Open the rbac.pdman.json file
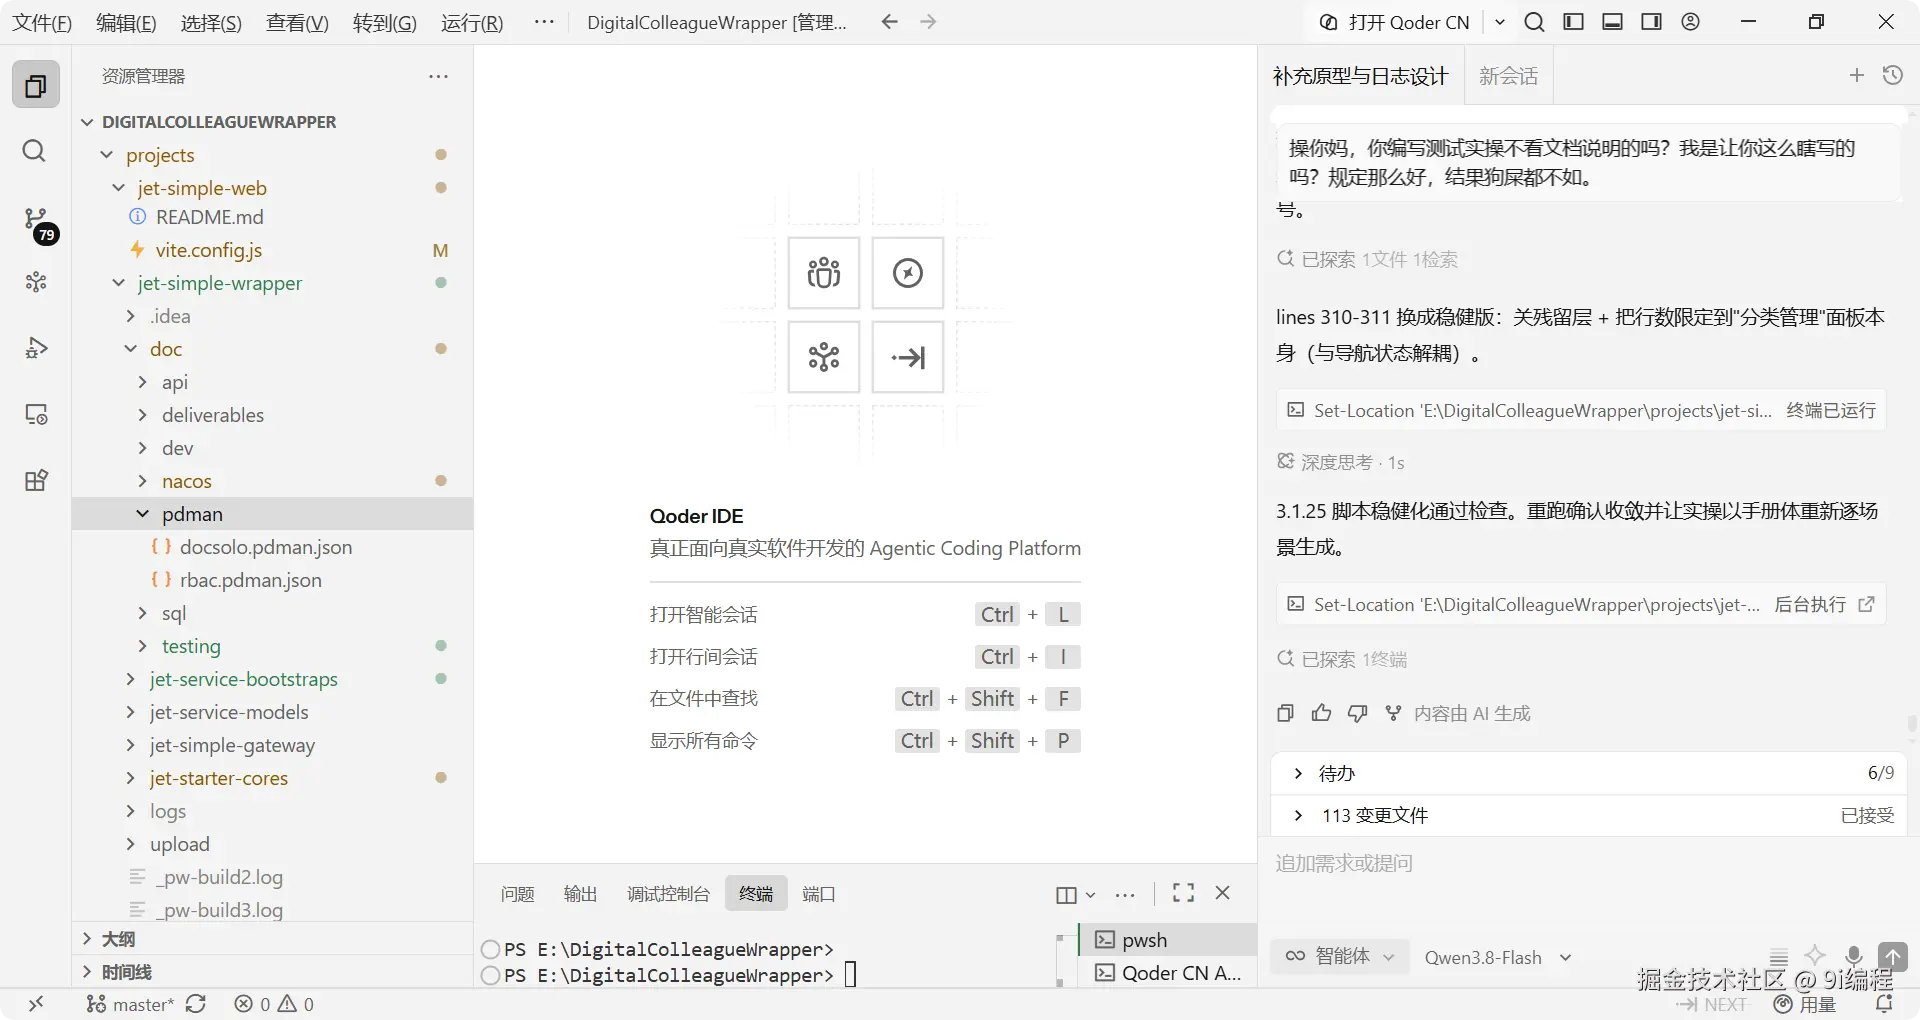The image size is (1920, 1020). click(250, 580)
